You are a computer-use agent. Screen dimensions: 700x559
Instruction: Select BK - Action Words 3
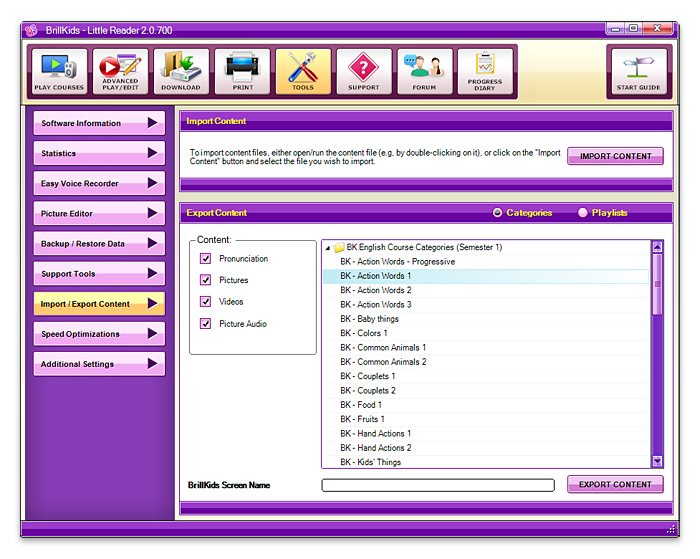pyautogui.click(x=486, y=305)
